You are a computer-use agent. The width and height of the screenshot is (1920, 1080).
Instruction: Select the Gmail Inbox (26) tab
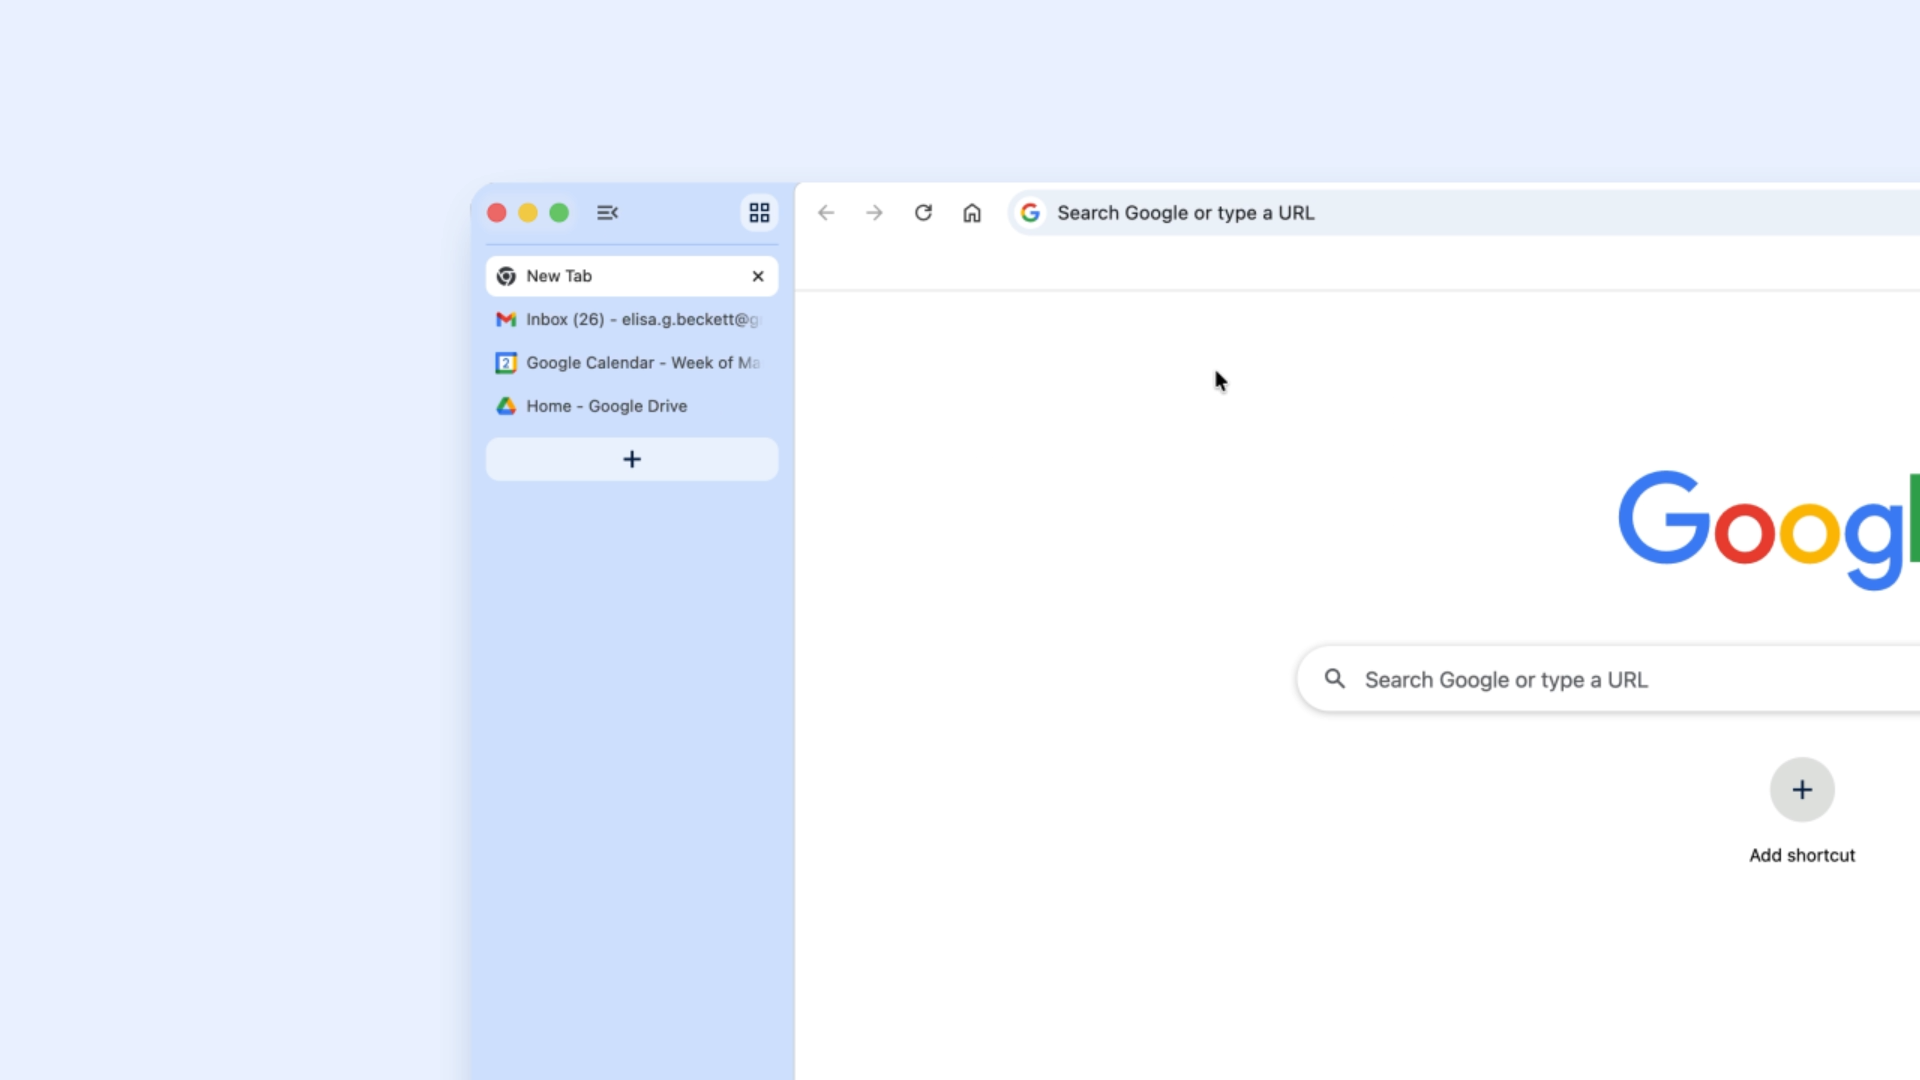630,319
